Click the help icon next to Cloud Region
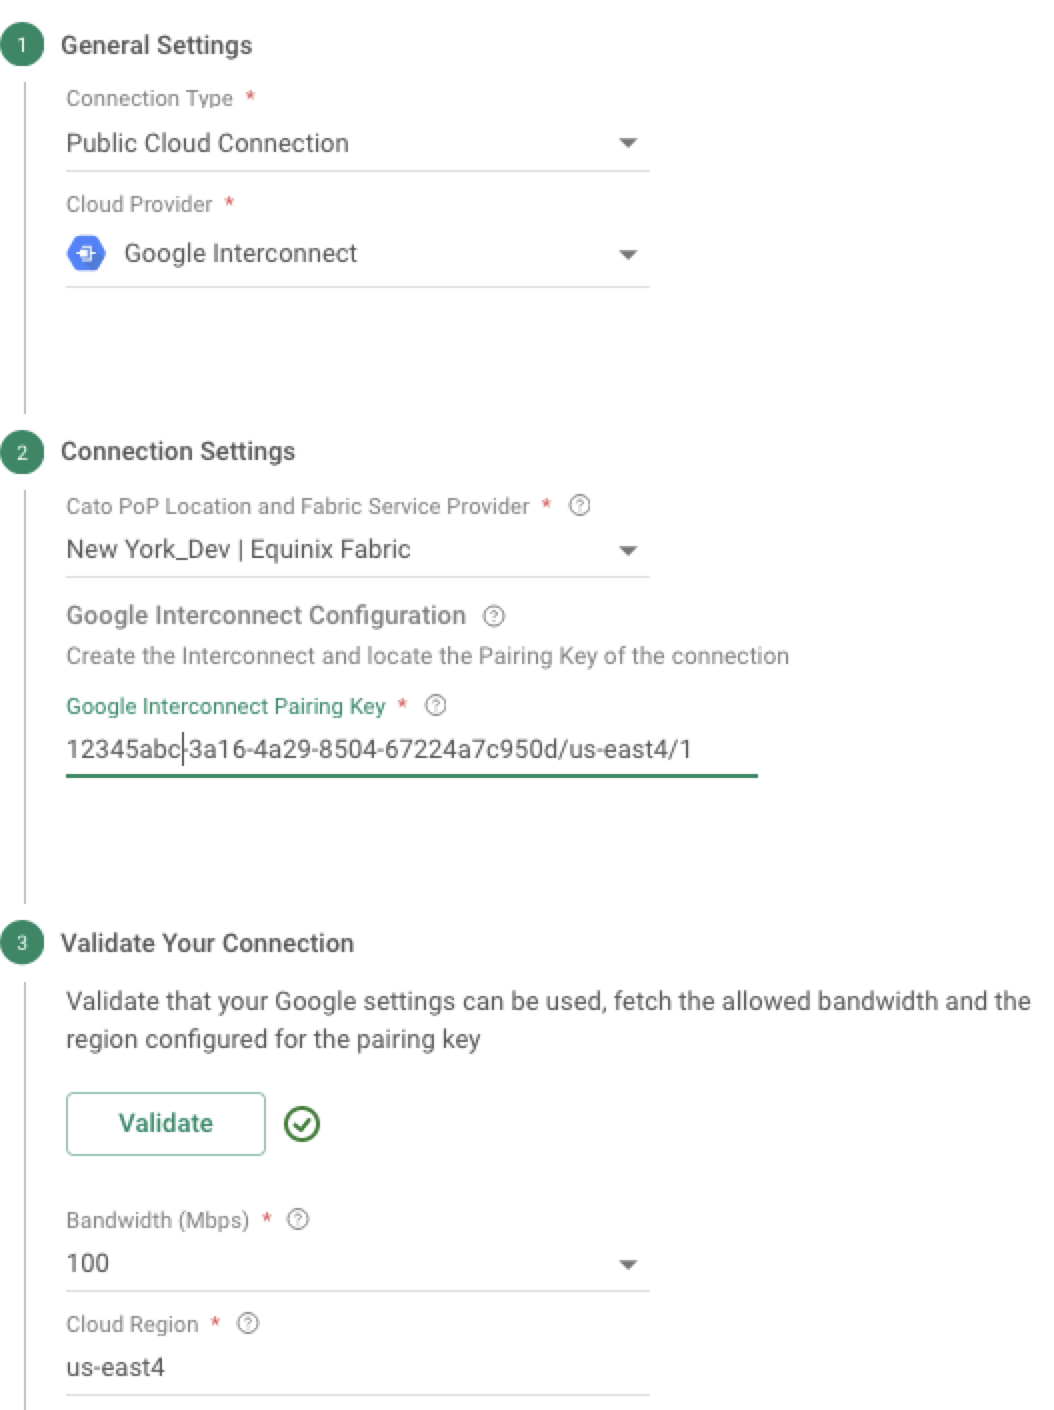The width and height of the screenshot is (1054, 1410). [247, 1323]
